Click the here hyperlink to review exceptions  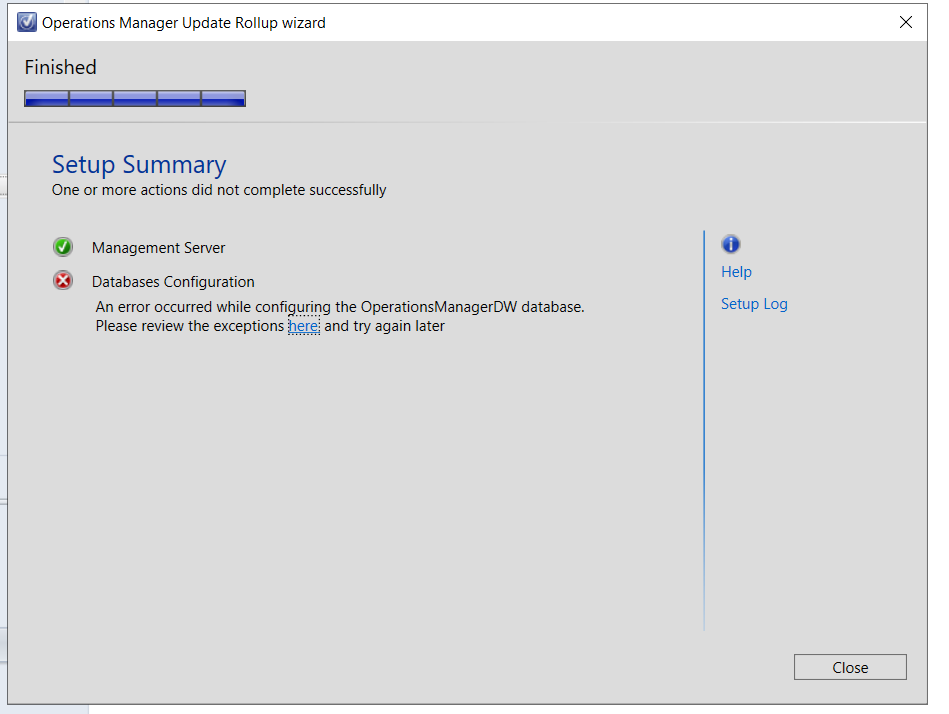point(303,326)
